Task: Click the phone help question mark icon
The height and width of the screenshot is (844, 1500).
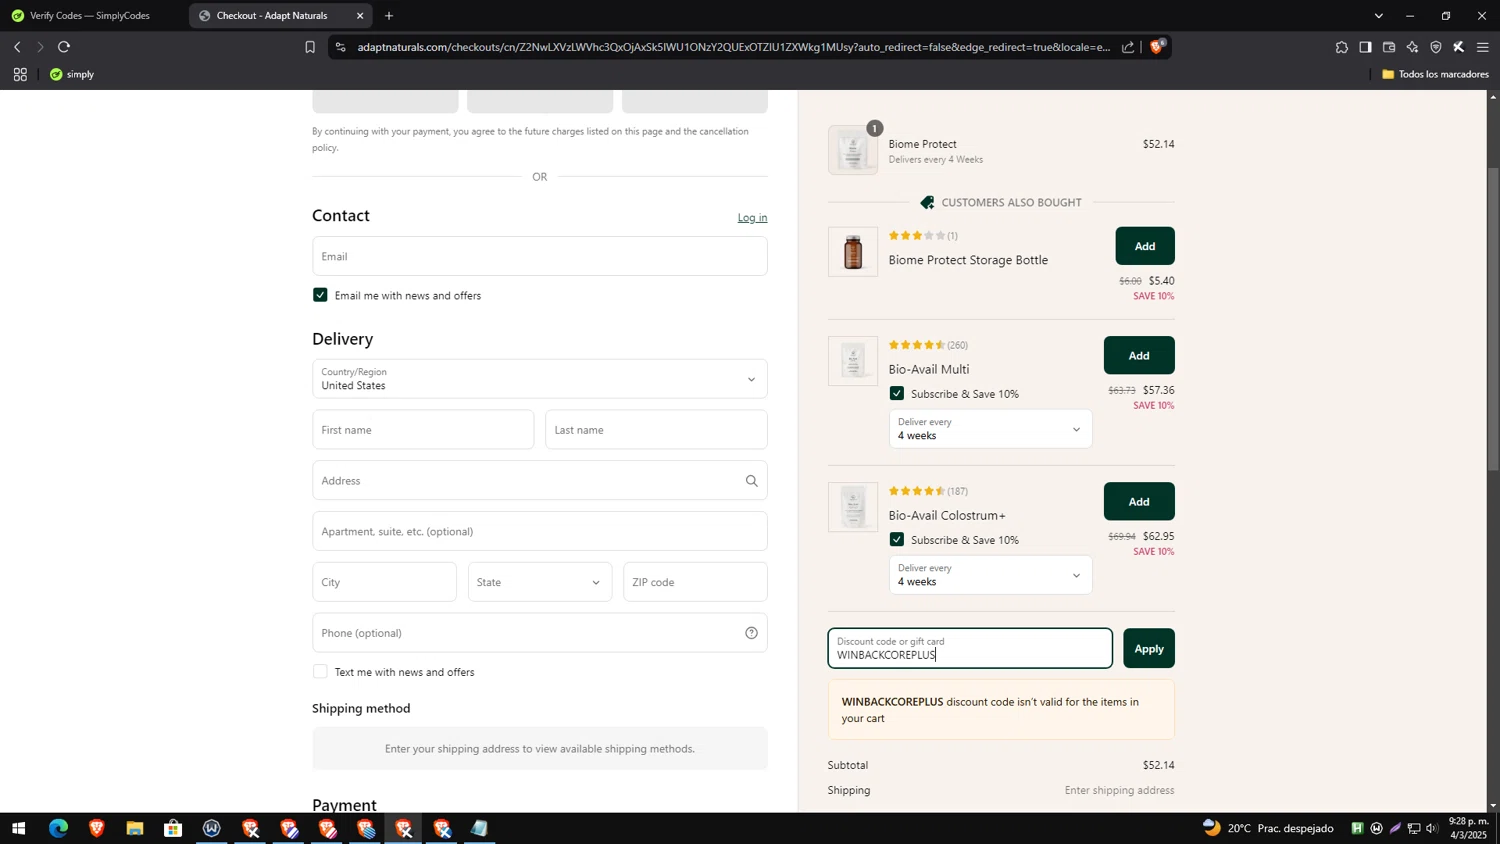Action: (751, 633)
